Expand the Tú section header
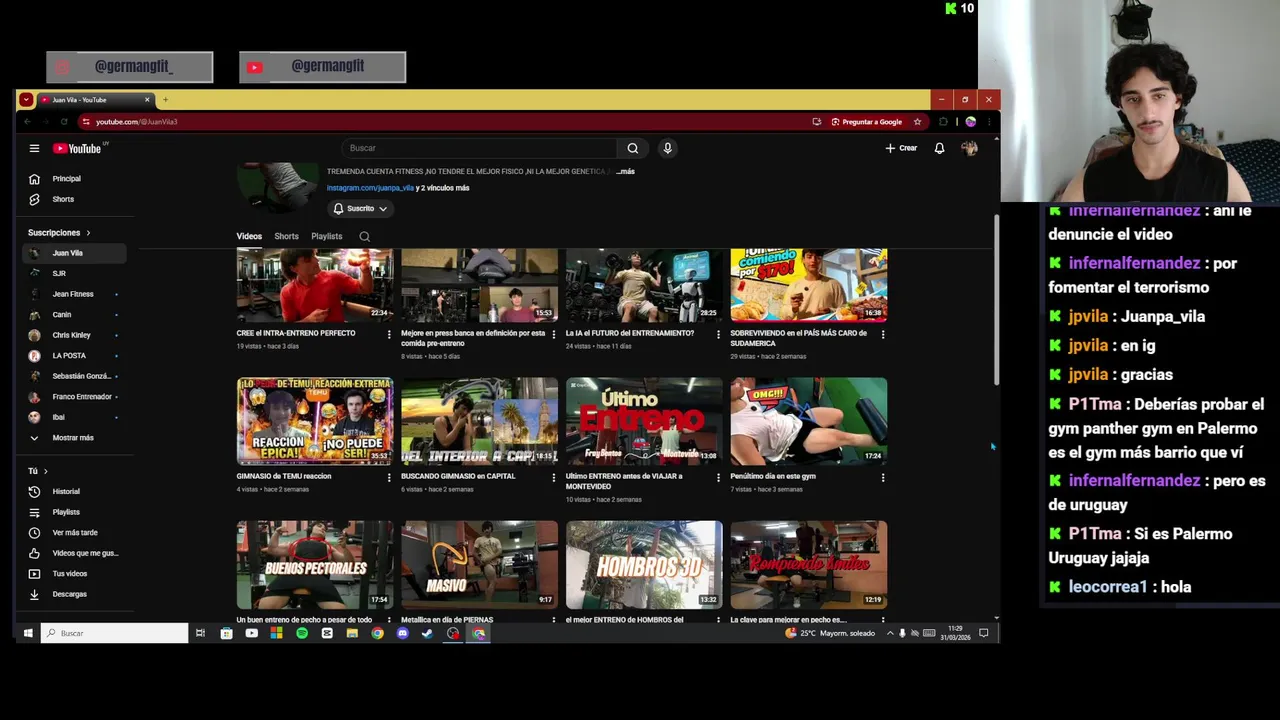Image resolution: width=1280 pixels, height=720 pixels. (38, 471)
